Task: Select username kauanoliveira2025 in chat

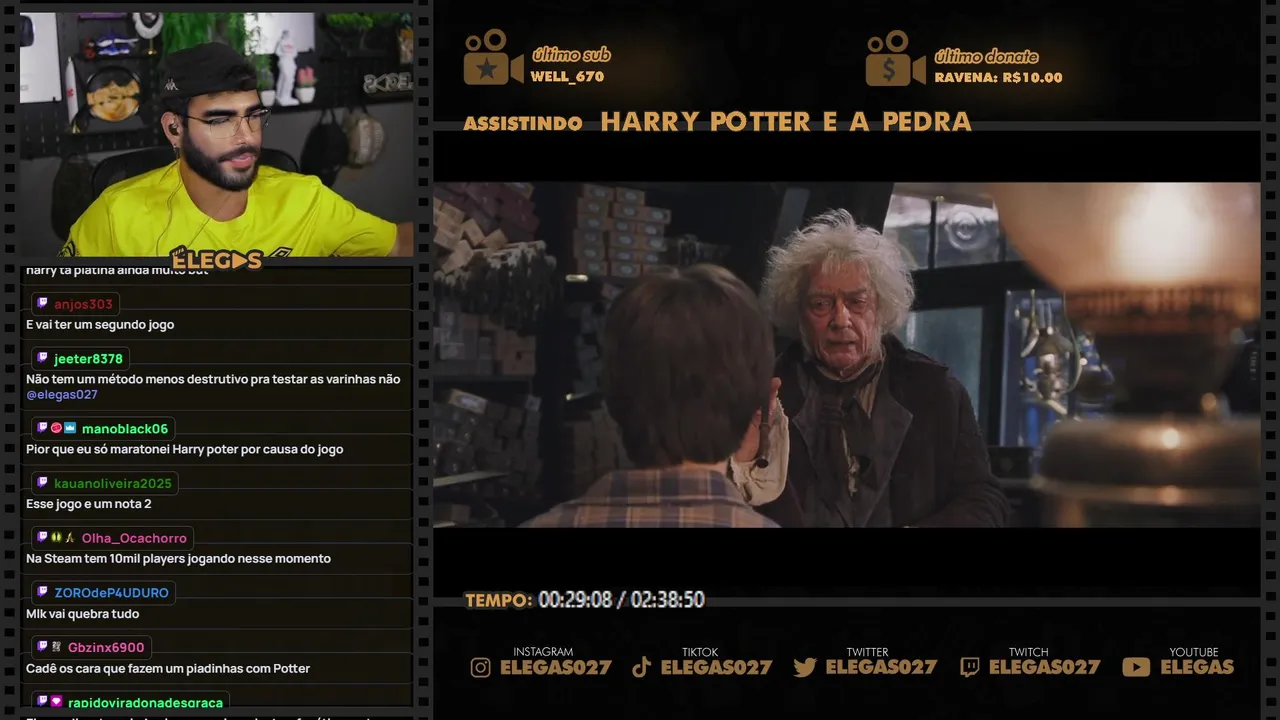Action: (113, 484)
